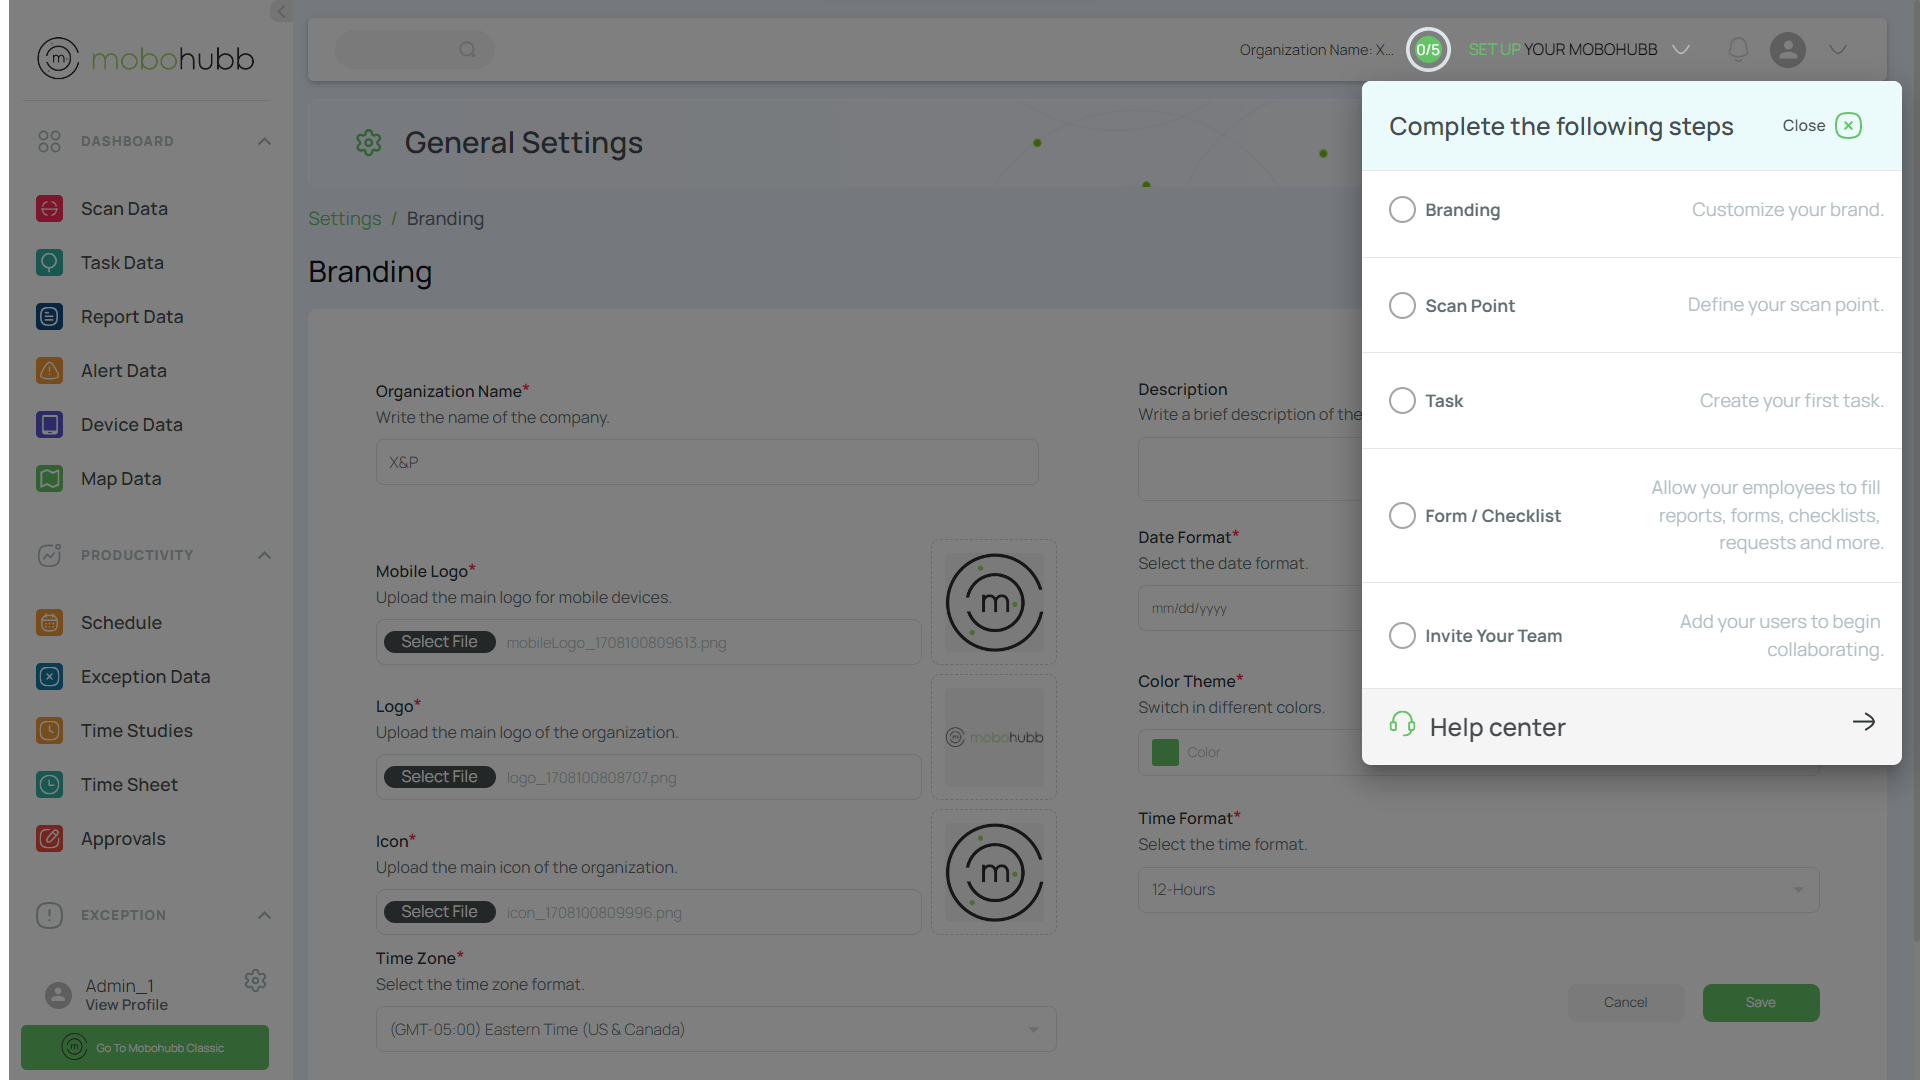Click the notification bell icon

pyautogui.click(x=1738, y=49)
